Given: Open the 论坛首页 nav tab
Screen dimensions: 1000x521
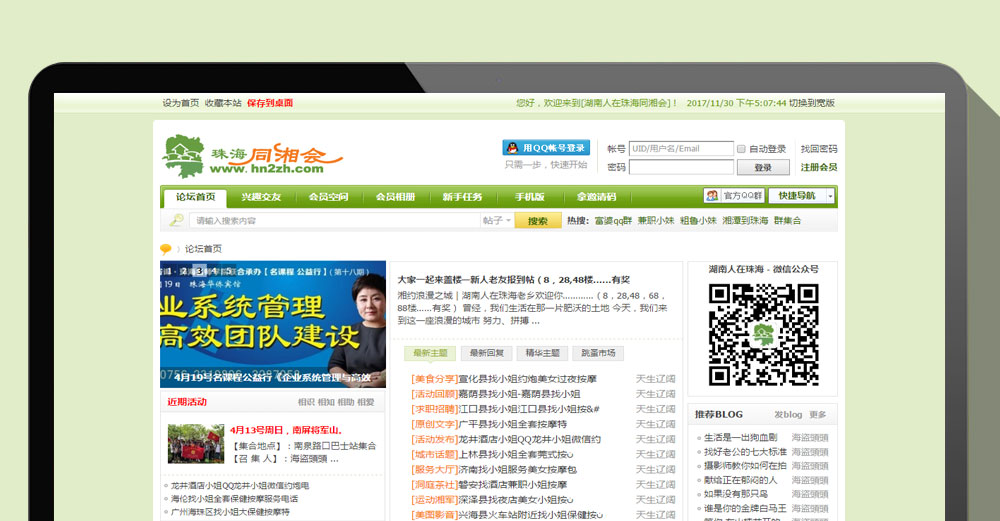Looking at the screenshot, I should click(x=196, y=197).
